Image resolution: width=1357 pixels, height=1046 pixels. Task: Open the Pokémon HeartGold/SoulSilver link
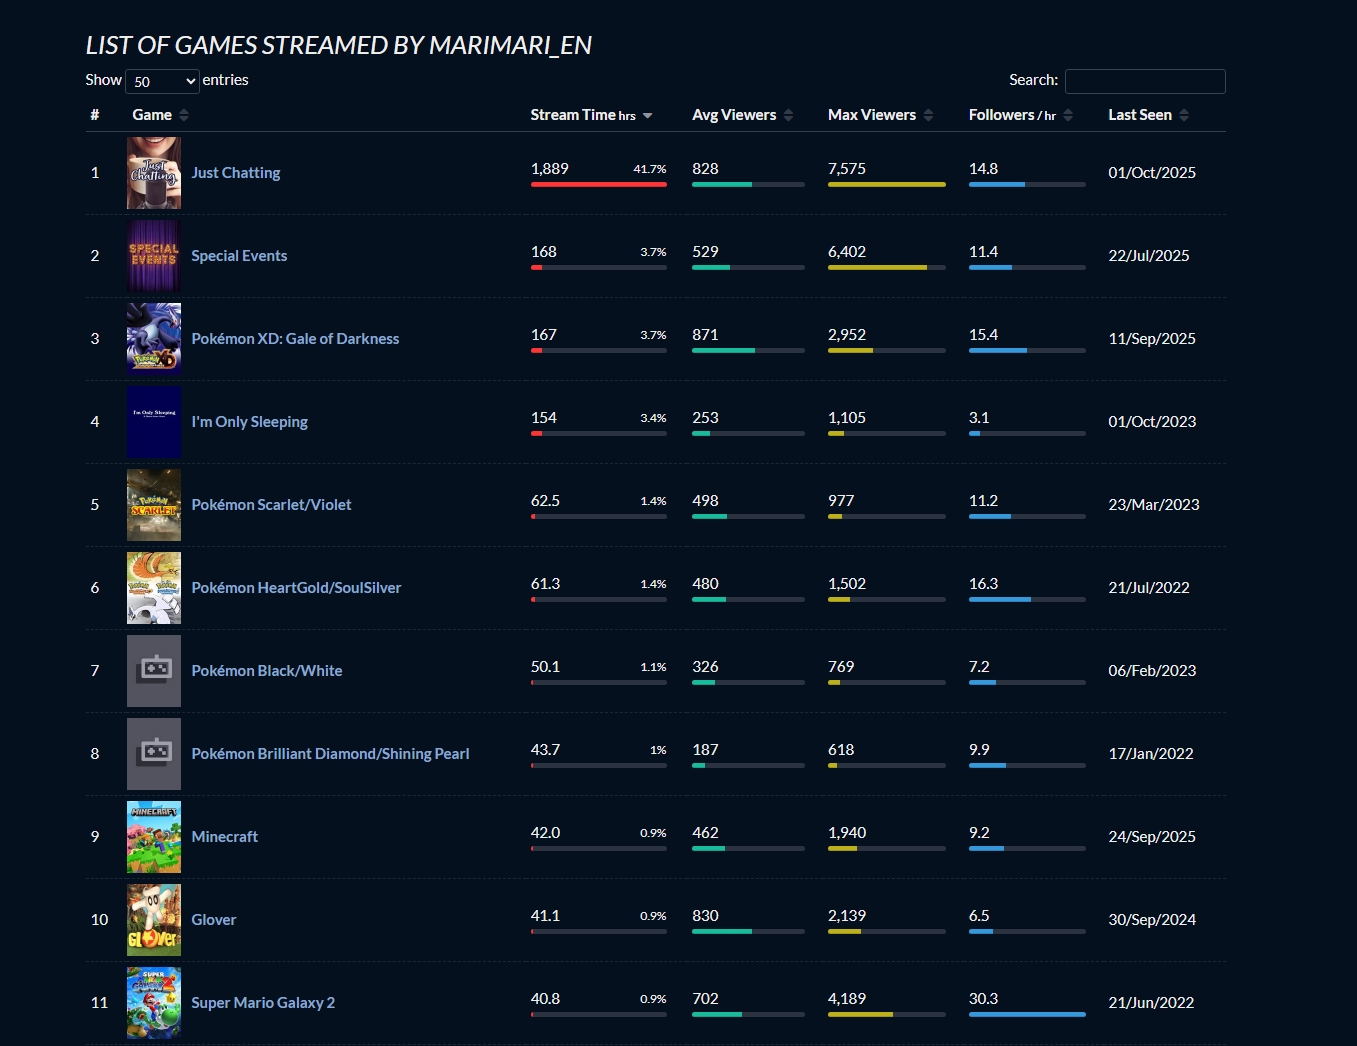[x=296, y=588]
